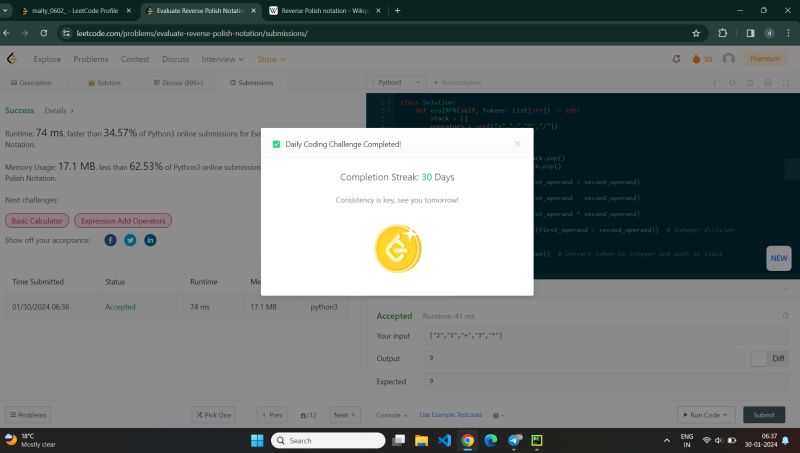The image size is (800, 453).
Task: Open Expression Add Operators challenge
Action: [123, 221]
